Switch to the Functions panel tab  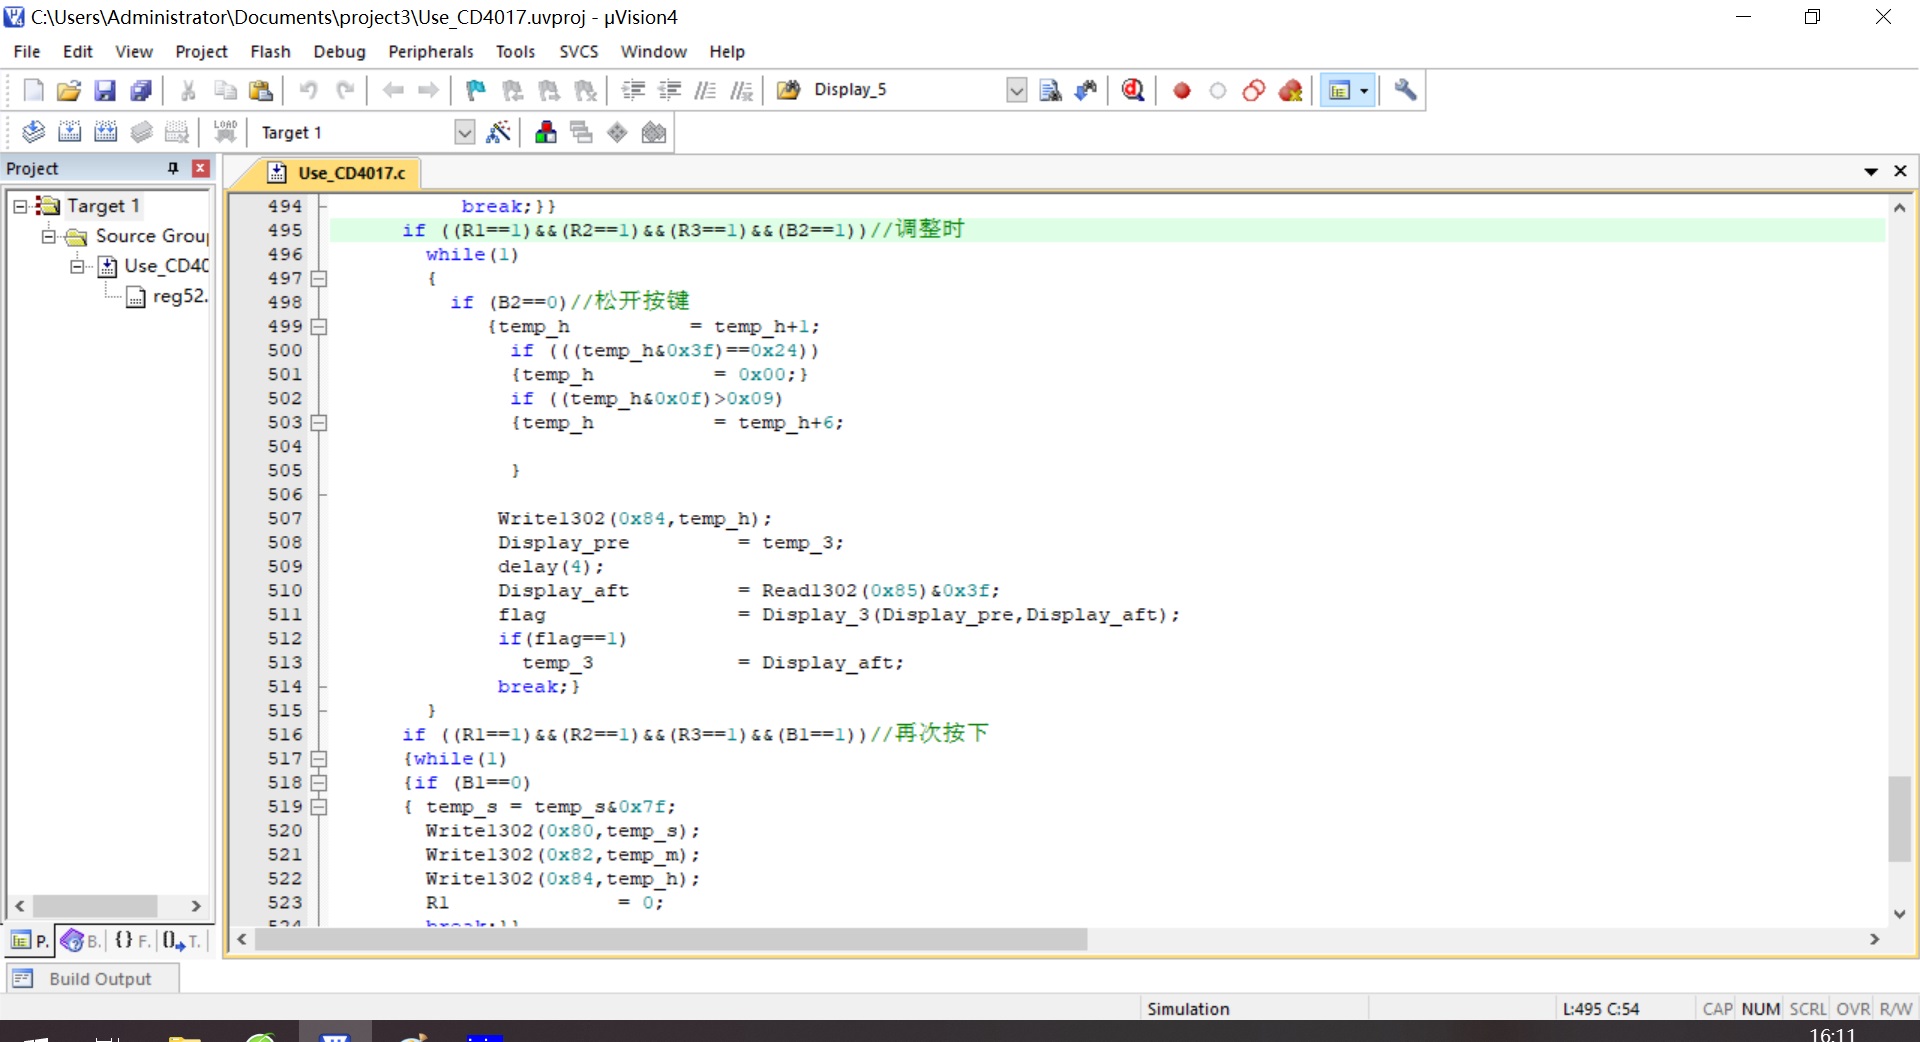[132, 940]
